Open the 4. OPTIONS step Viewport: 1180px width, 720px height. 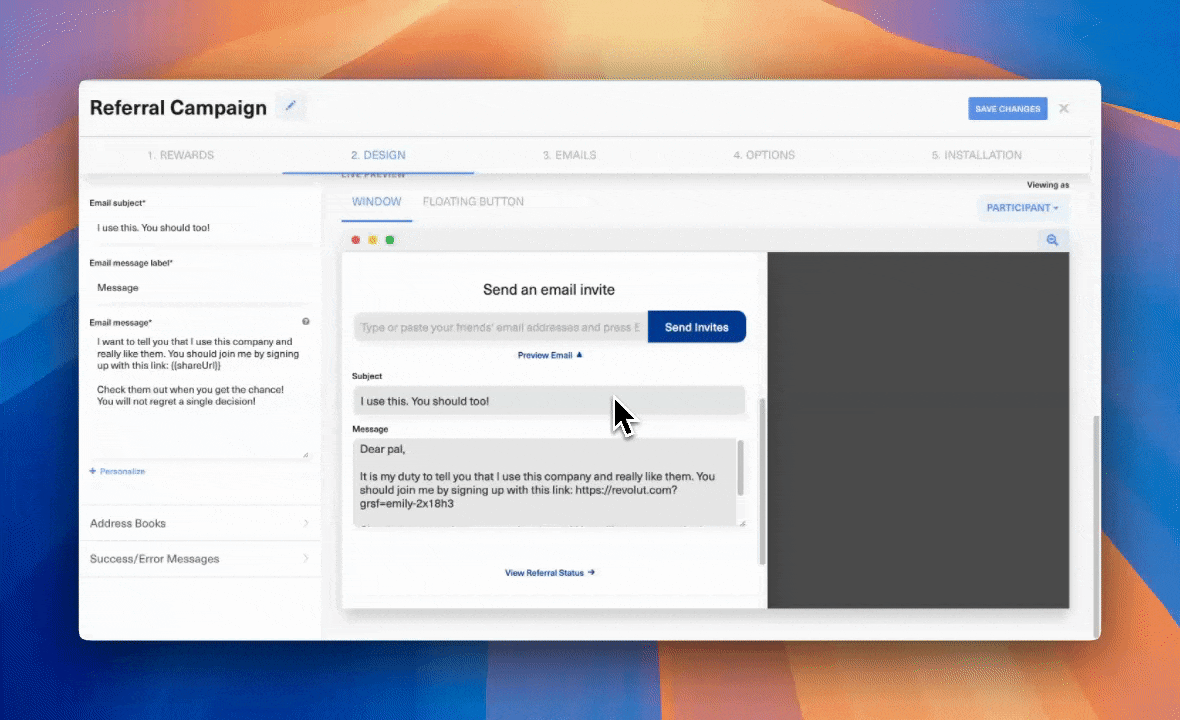point(763,155)
